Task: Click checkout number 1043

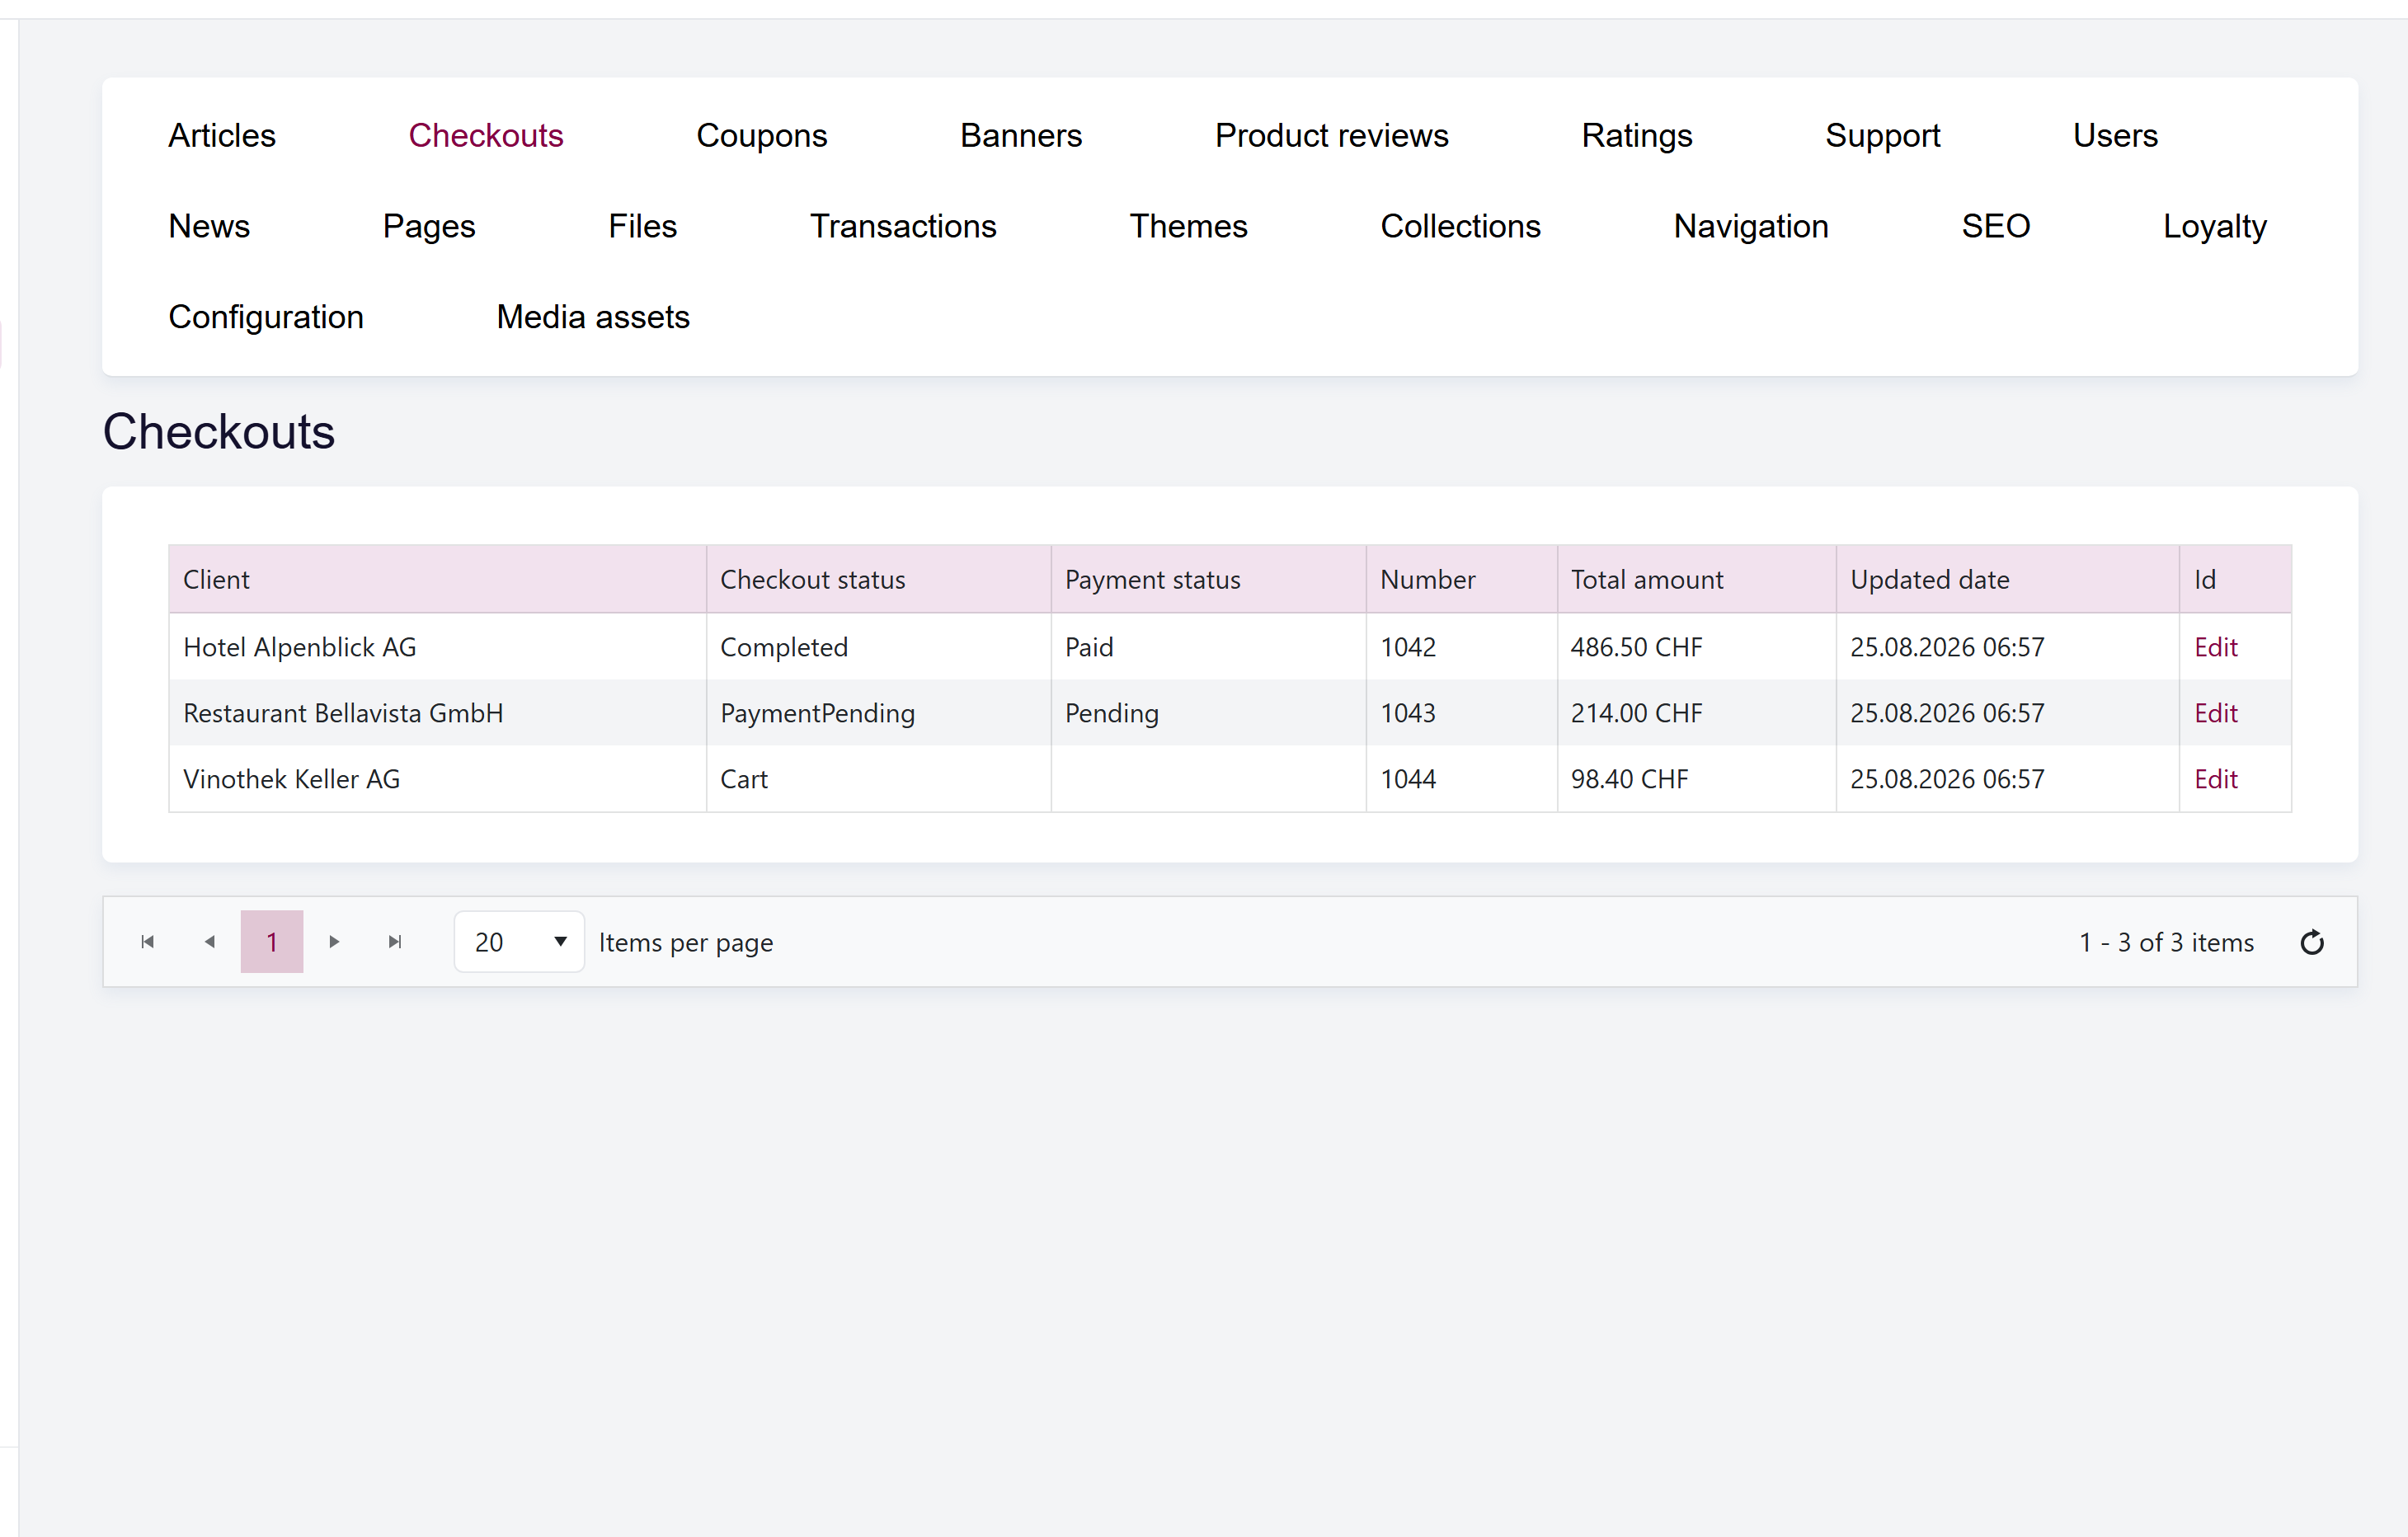Action: pos(1461,713)
